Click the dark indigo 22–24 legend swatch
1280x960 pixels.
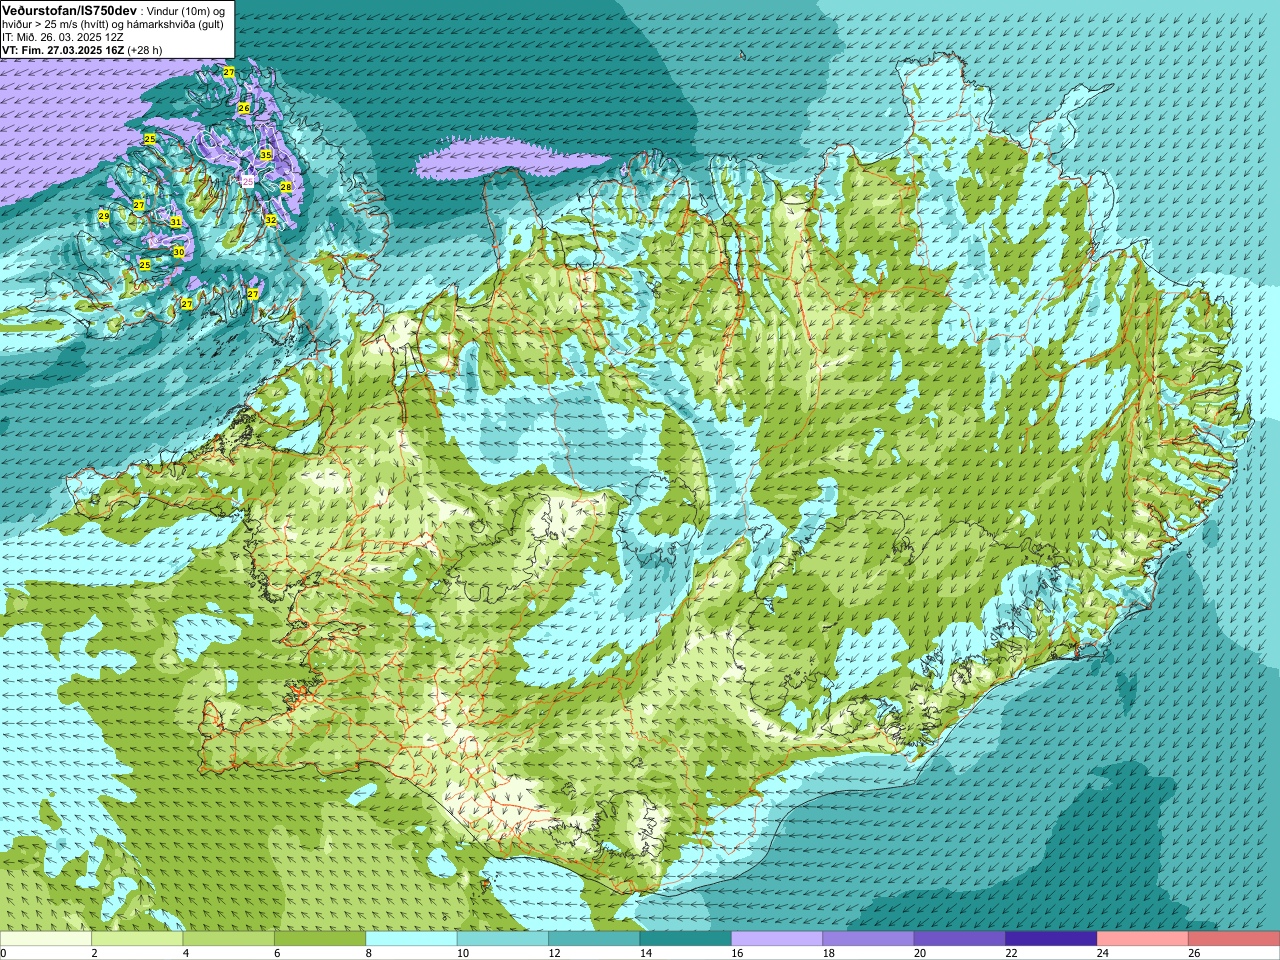1051,939
